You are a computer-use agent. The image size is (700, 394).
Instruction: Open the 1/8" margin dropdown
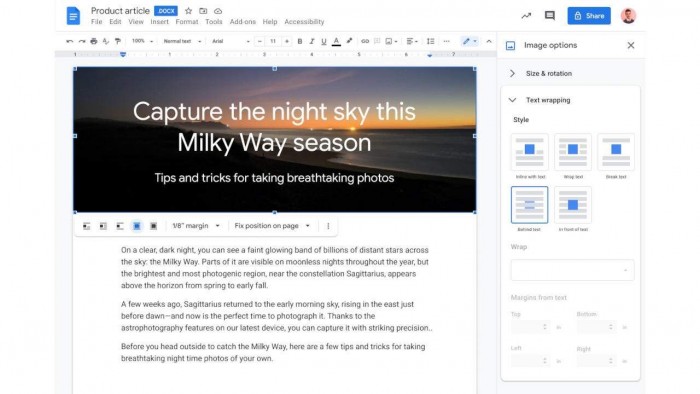(x=196, y=226)
